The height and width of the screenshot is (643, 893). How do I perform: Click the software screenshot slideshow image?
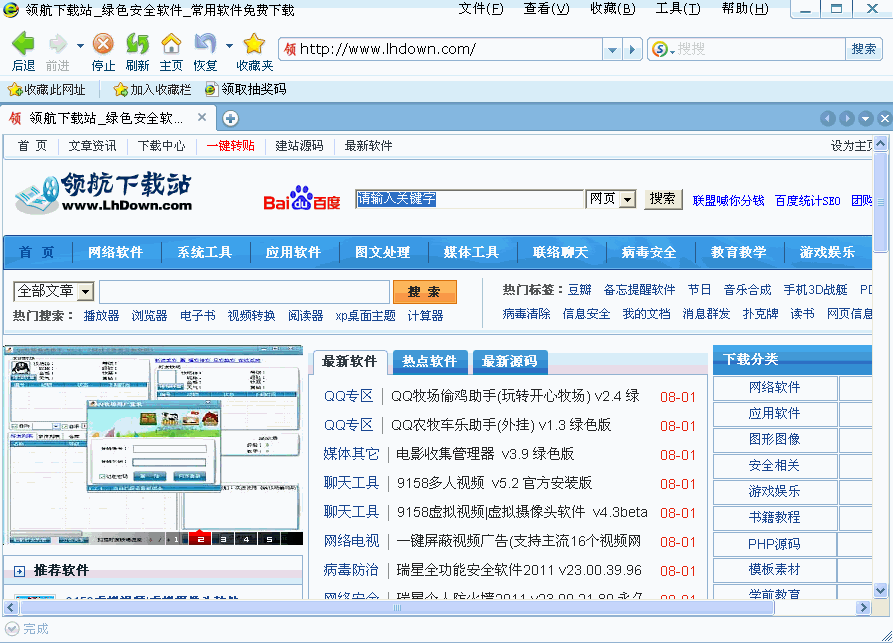pos(153,445)
